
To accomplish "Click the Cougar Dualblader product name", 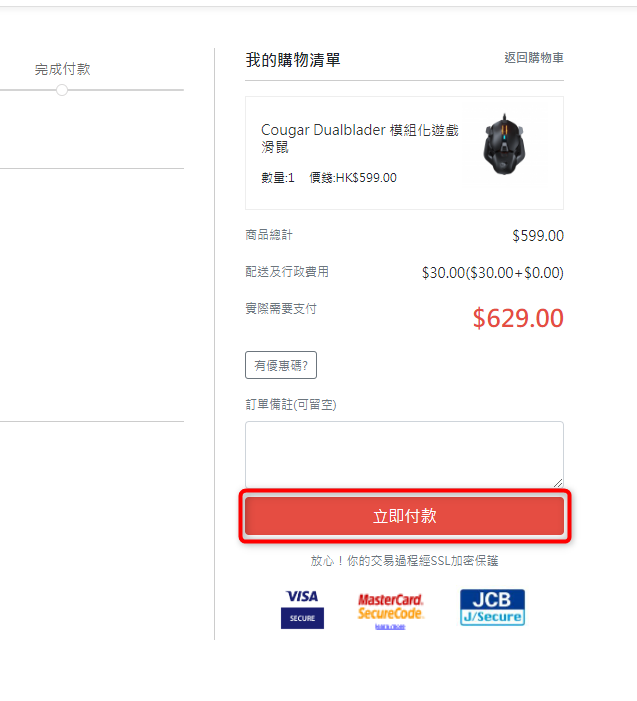I will 360,138.
